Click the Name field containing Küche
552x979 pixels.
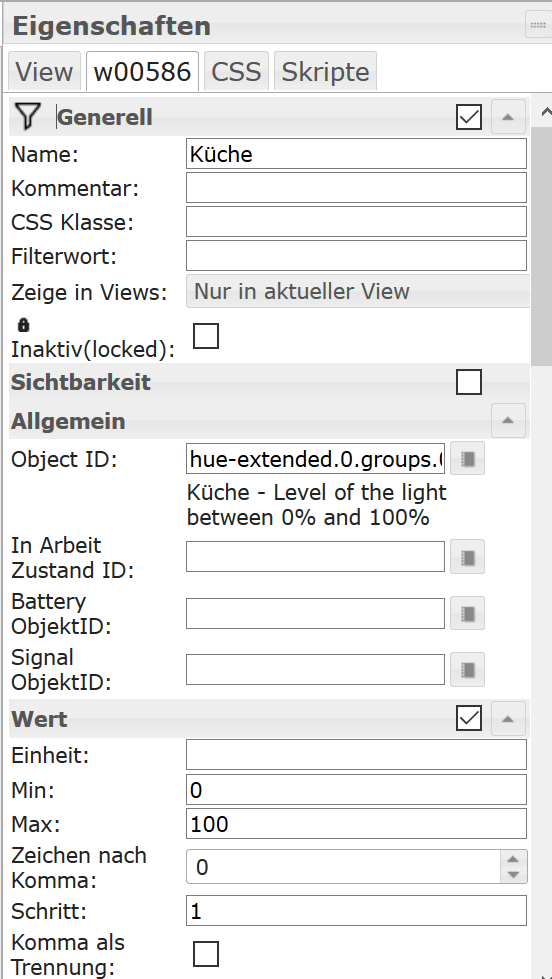coord(357,154)
